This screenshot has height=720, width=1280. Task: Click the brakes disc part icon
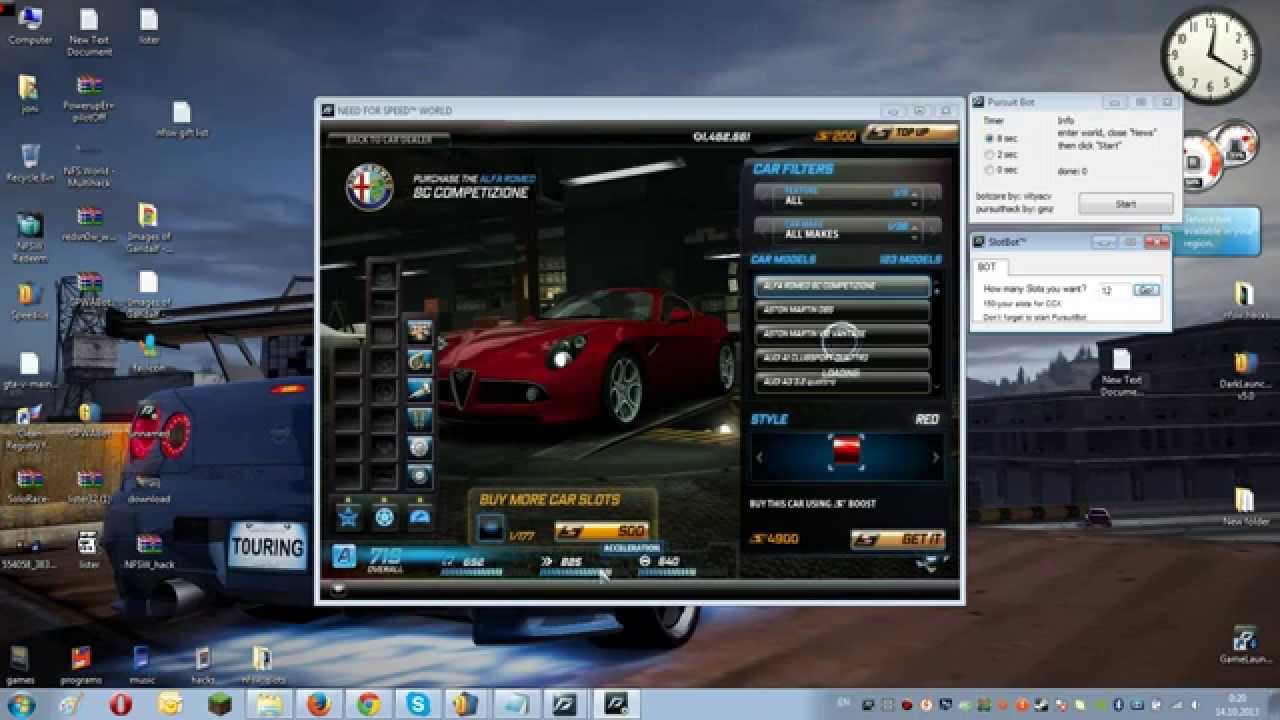pyautogui.click(x=420, y=447)
